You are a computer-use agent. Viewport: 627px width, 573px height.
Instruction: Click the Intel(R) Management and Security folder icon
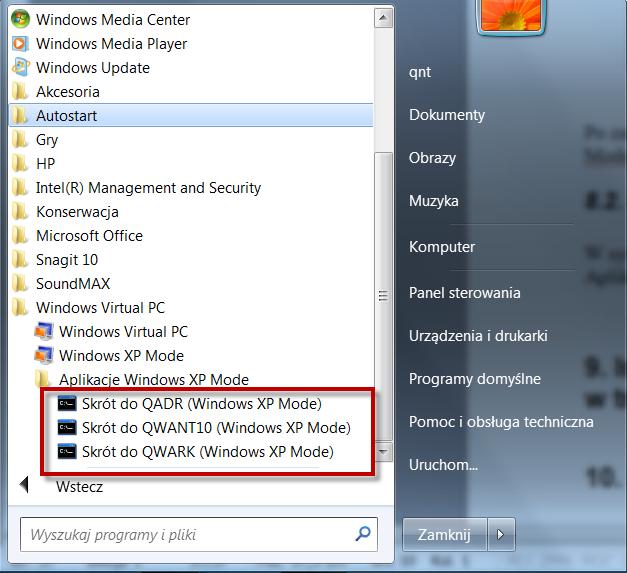click(20, 188)
